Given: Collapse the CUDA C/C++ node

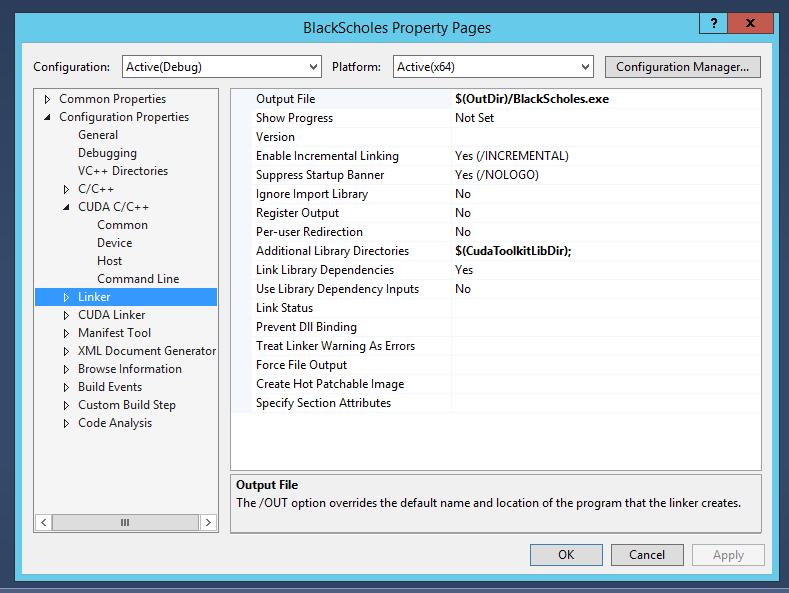Looking at the screenshot, I should (x=66, y=207).
